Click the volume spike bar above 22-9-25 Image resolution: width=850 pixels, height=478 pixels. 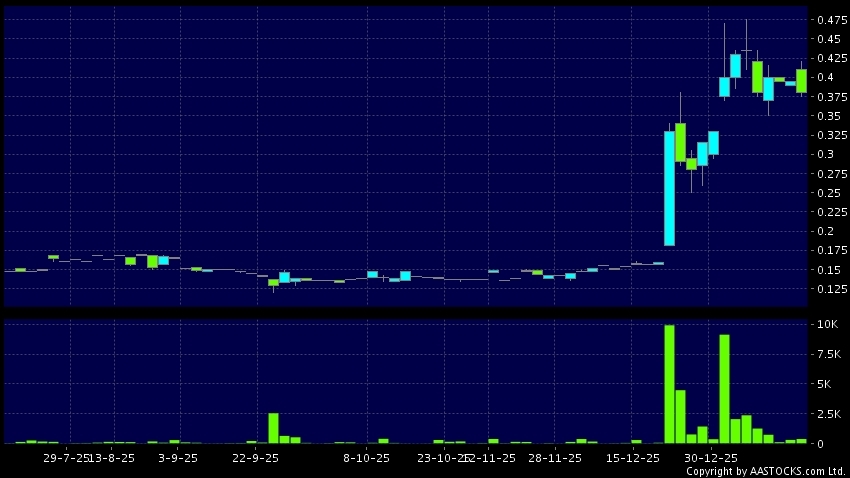click(x=273, y=428)
